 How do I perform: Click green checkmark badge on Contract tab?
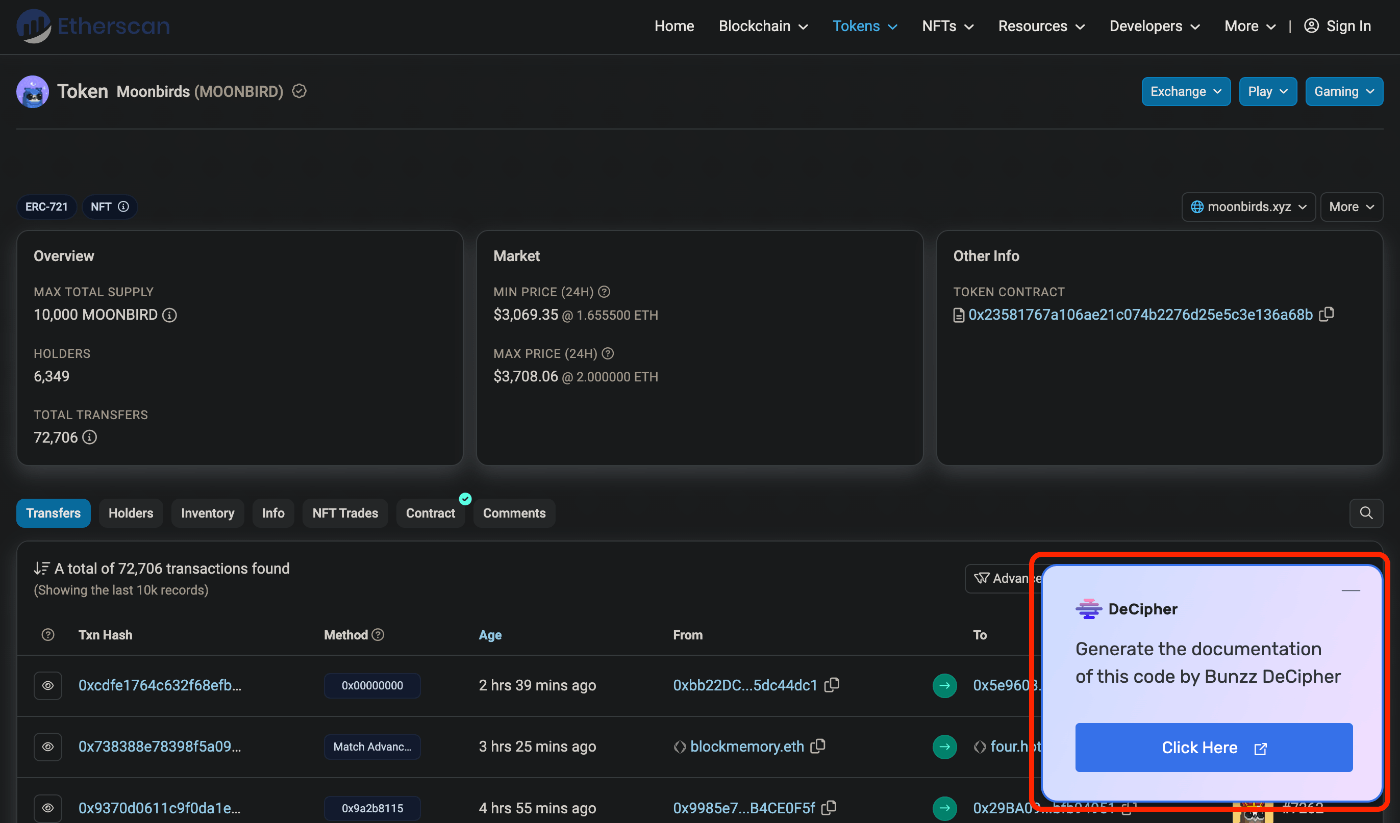click(x=465, y=498)
